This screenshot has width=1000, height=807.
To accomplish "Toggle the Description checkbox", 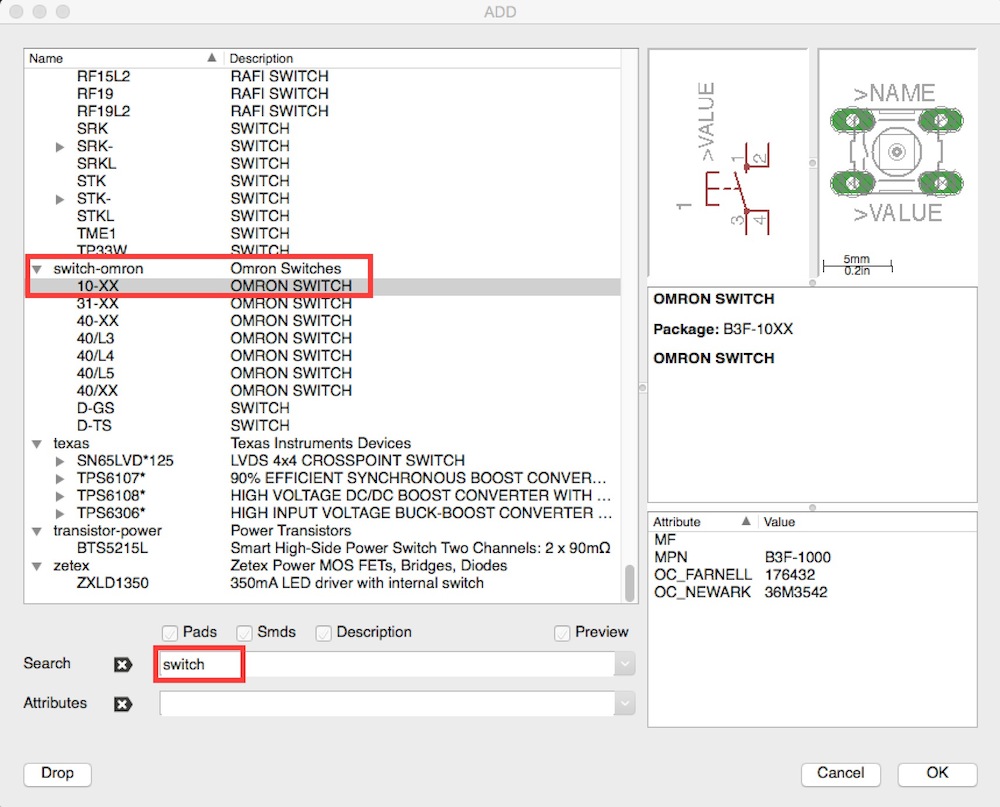I will click(323, 632).
